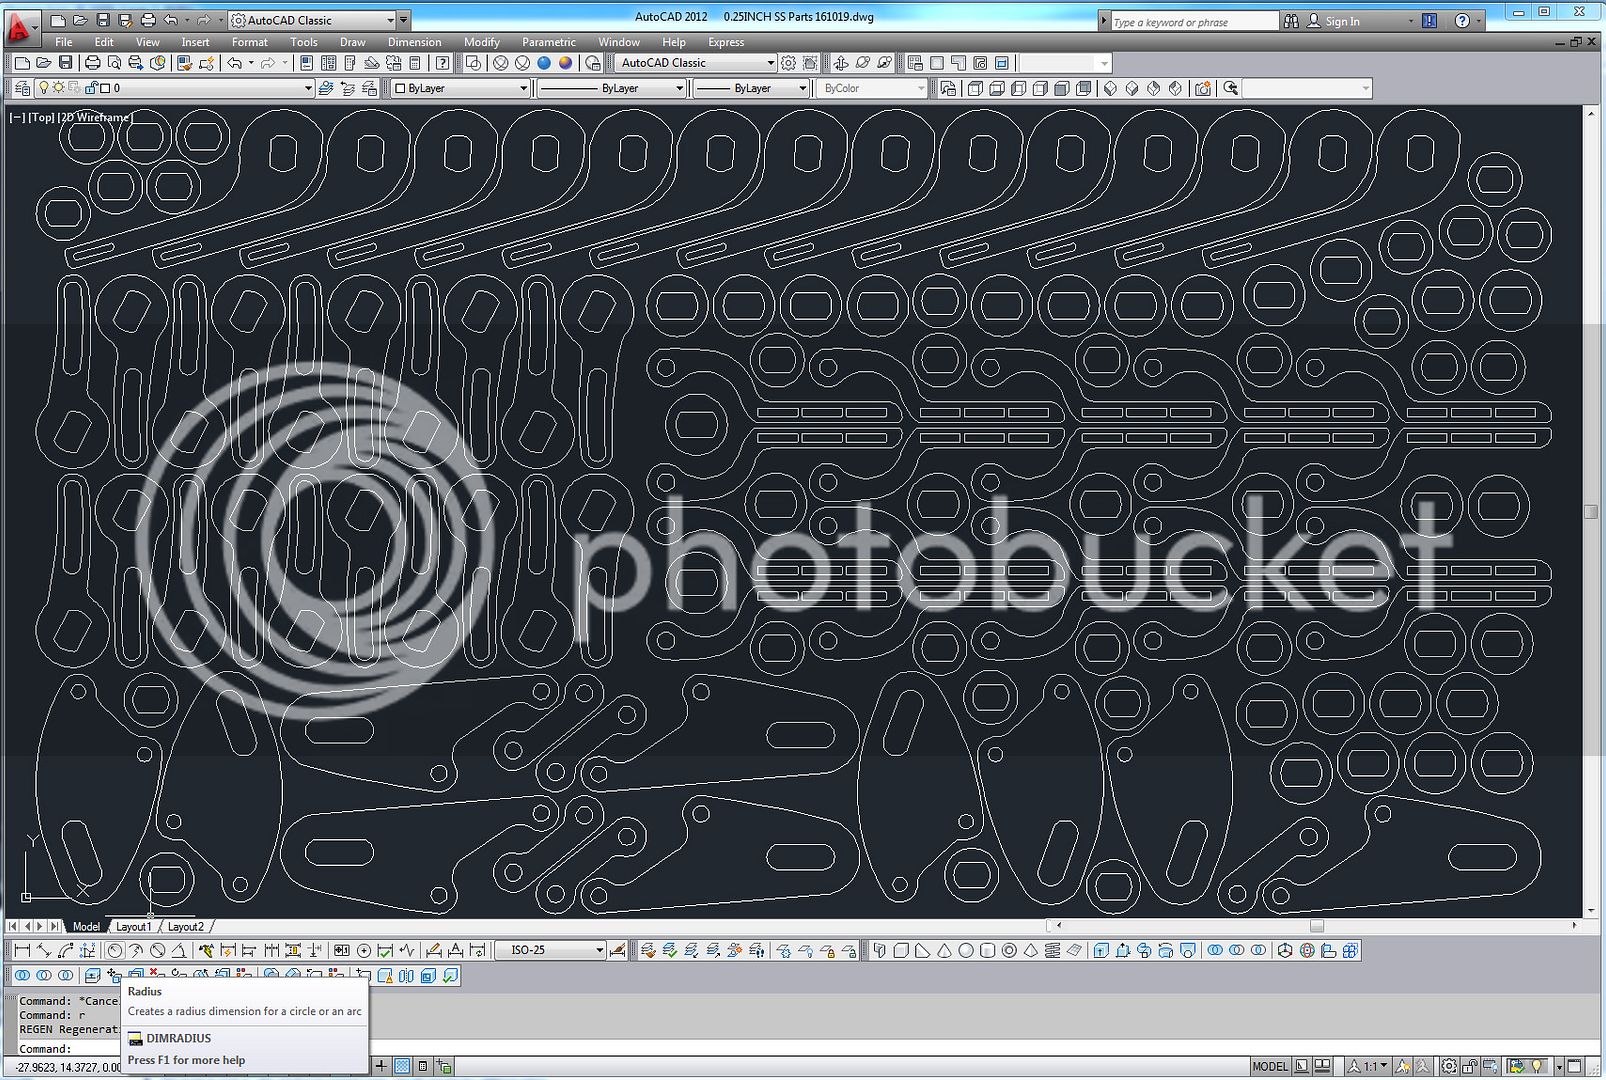
Task: Select the Box solid modeling tool
Action: (901, 950)
